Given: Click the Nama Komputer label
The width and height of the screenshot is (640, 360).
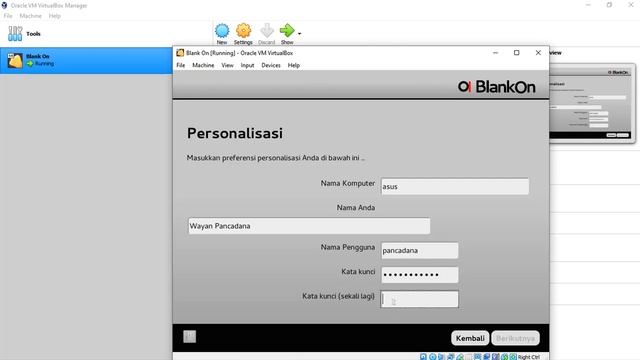Looking at the screenshot, I should point(348,183).
